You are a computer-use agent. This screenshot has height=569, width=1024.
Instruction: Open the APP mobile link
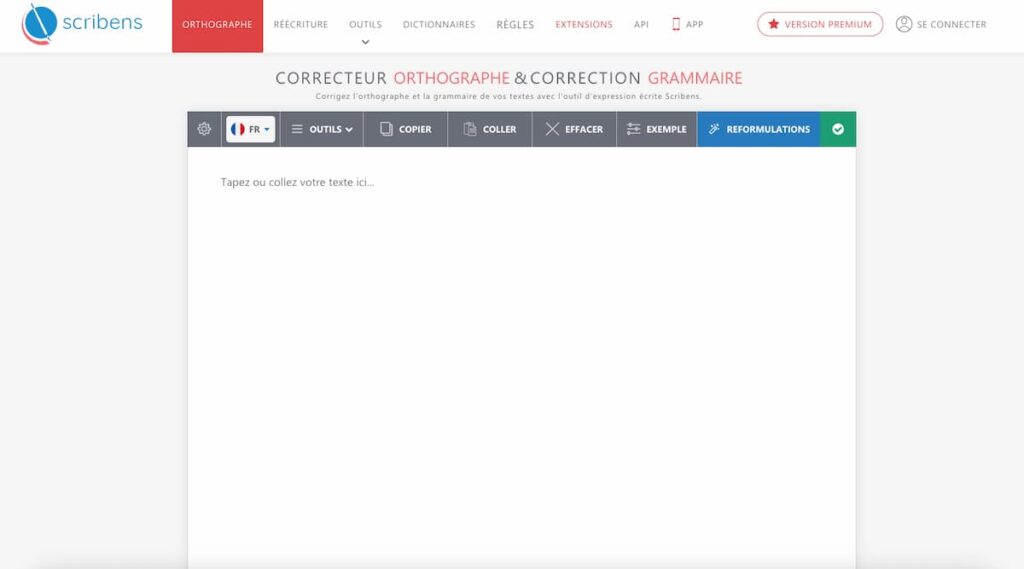688,25
